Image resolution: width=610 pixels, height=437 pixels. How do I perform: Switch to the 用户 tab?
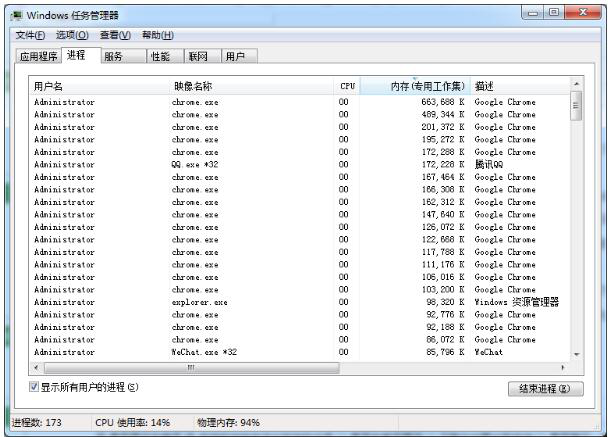pyautogui.click(x=235, y=57)
